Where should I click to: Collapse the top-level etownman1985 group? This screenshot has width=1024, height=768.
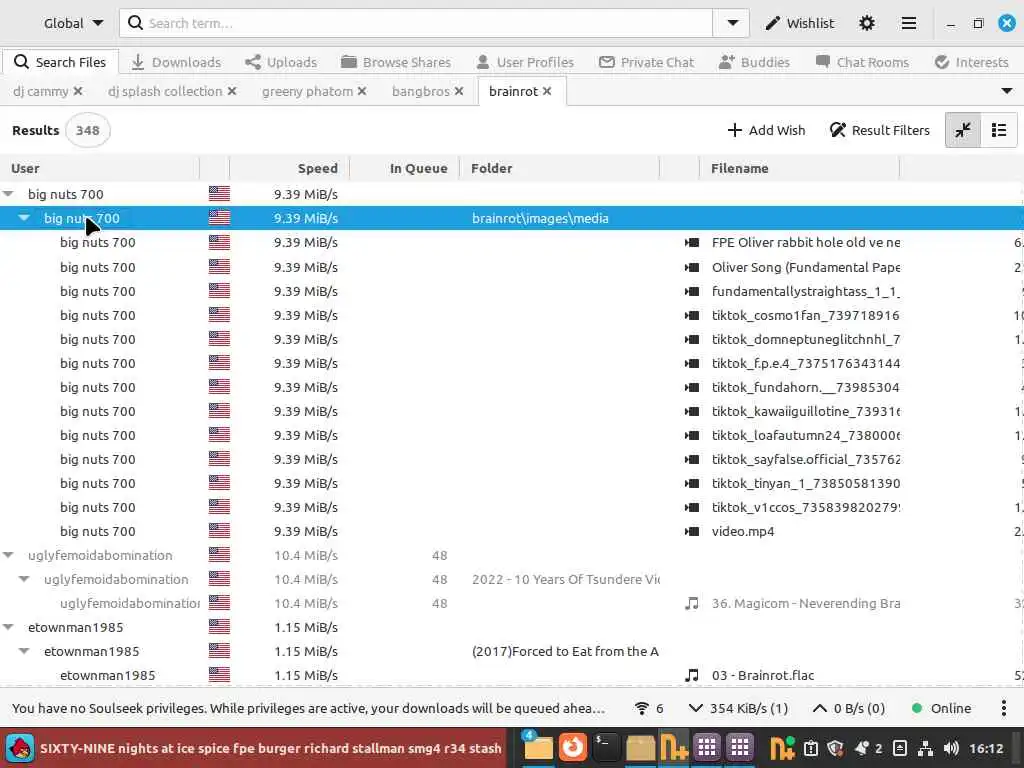pyautogui.click(x=8, y=627)
